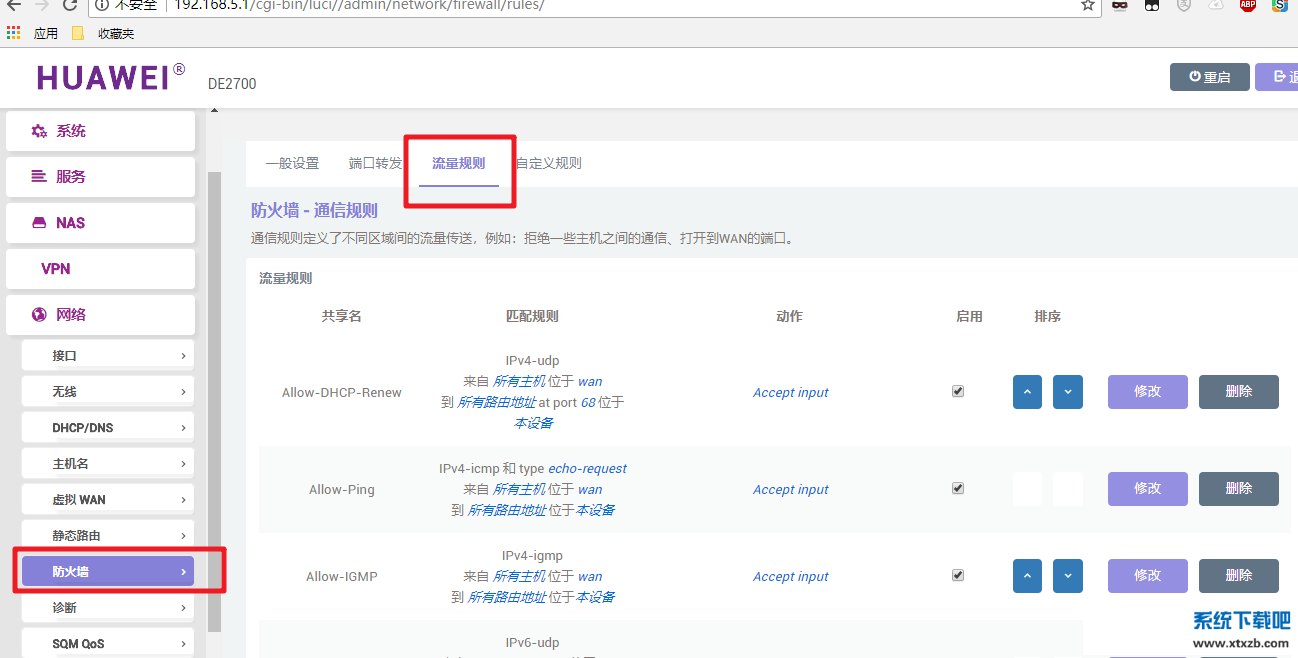Open Chrome apps grid icon in bookmarks bar
The image size is (1298, 658).
pyautogui.click(x=13, y=33)
